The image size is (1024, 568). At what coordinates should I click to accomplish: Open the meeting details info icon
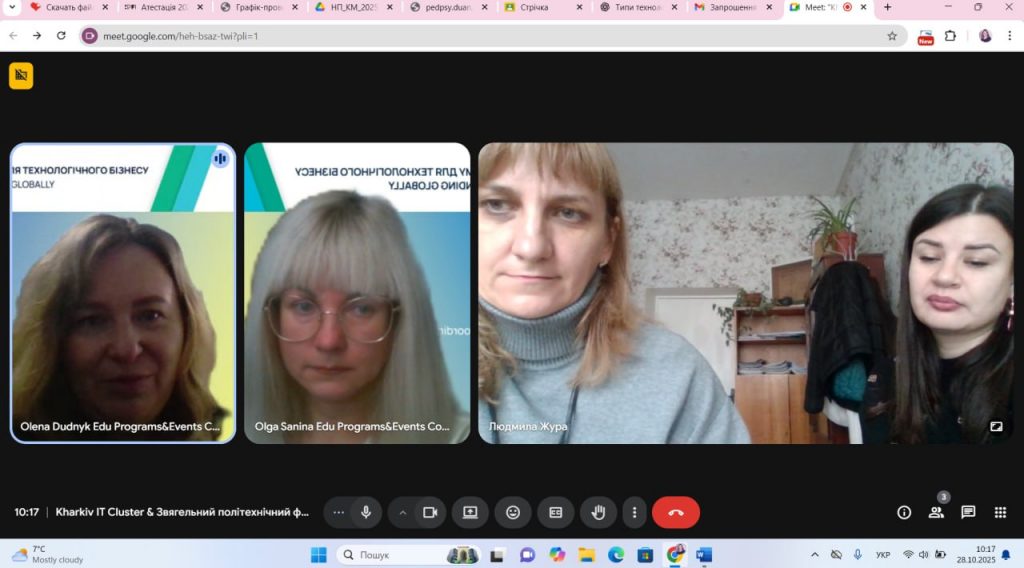click(x=904, y=512)
